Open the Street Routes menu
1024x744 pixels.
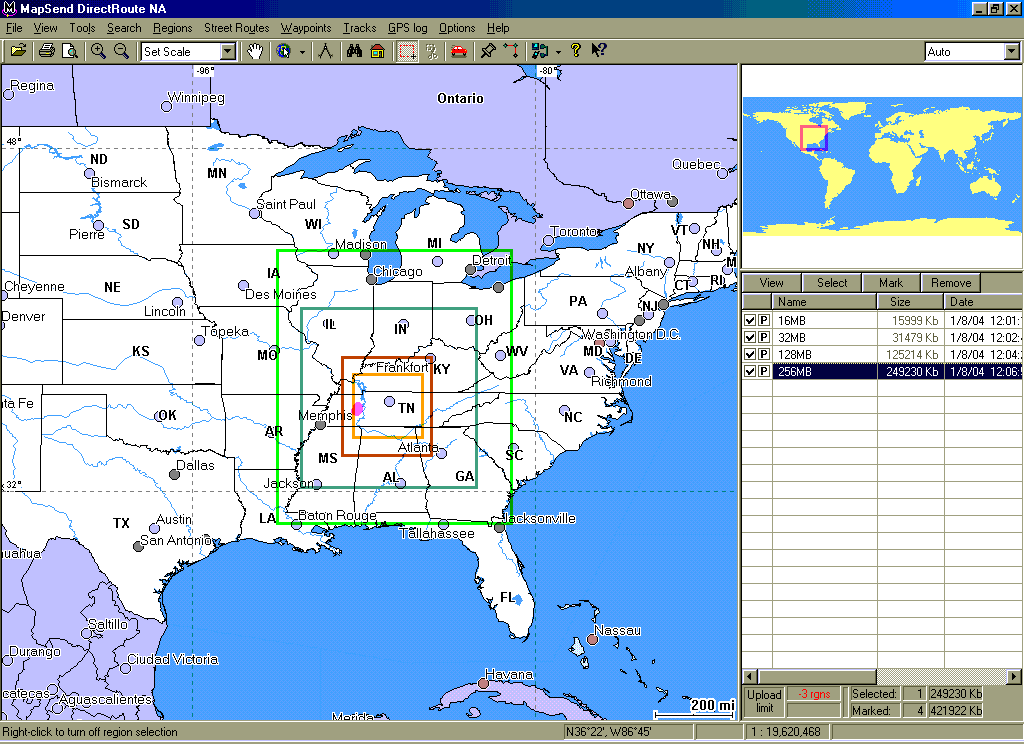(236, 28)
